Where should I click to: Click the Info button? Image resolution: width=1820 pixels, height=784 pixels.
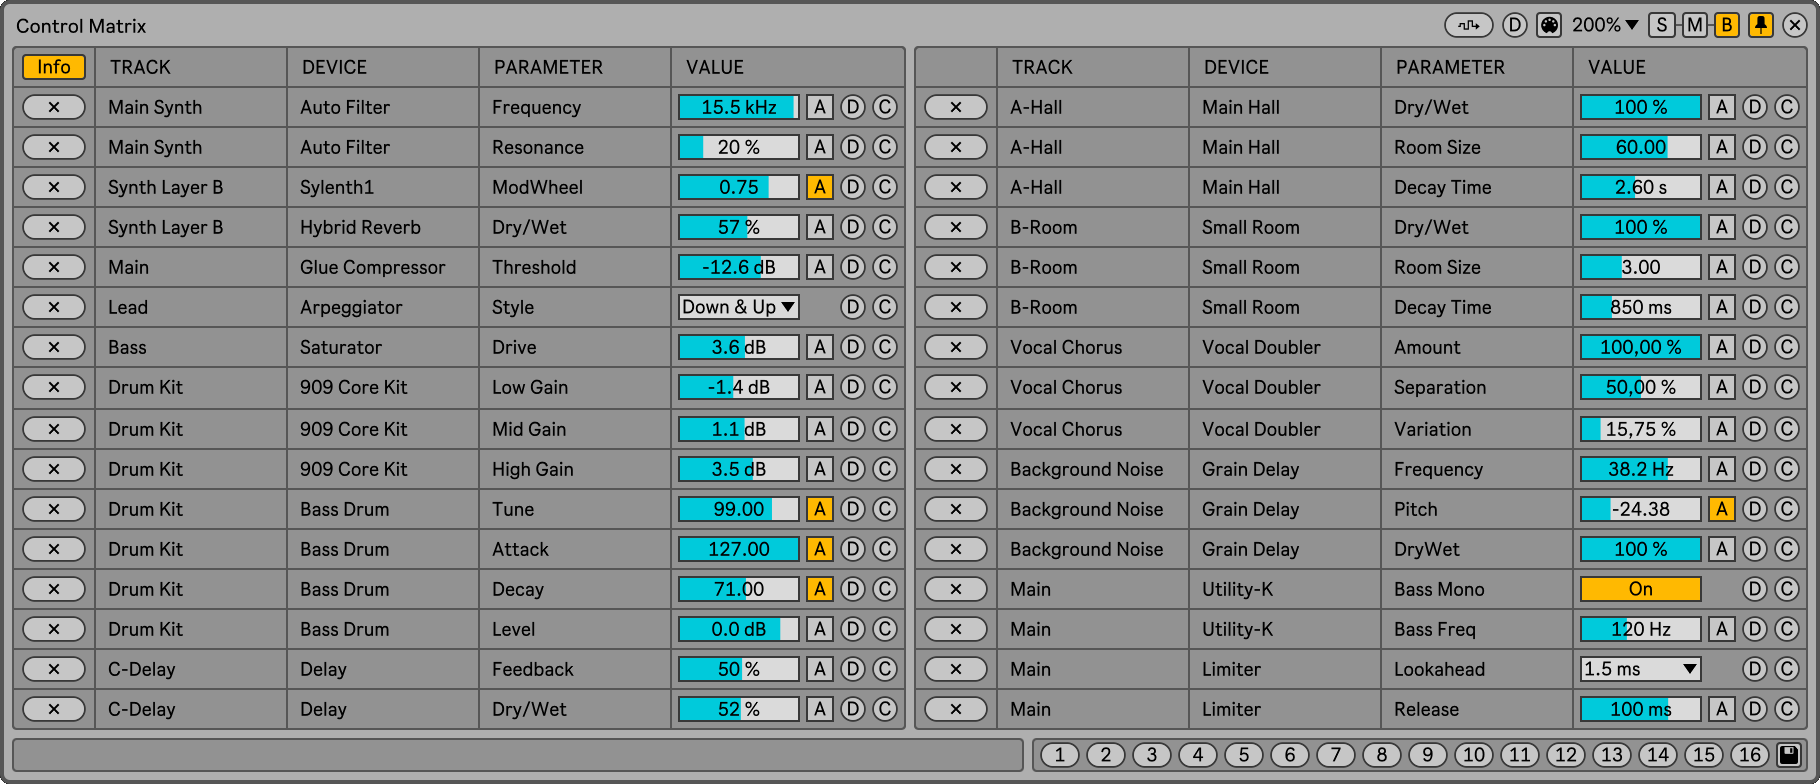point(54,67)
